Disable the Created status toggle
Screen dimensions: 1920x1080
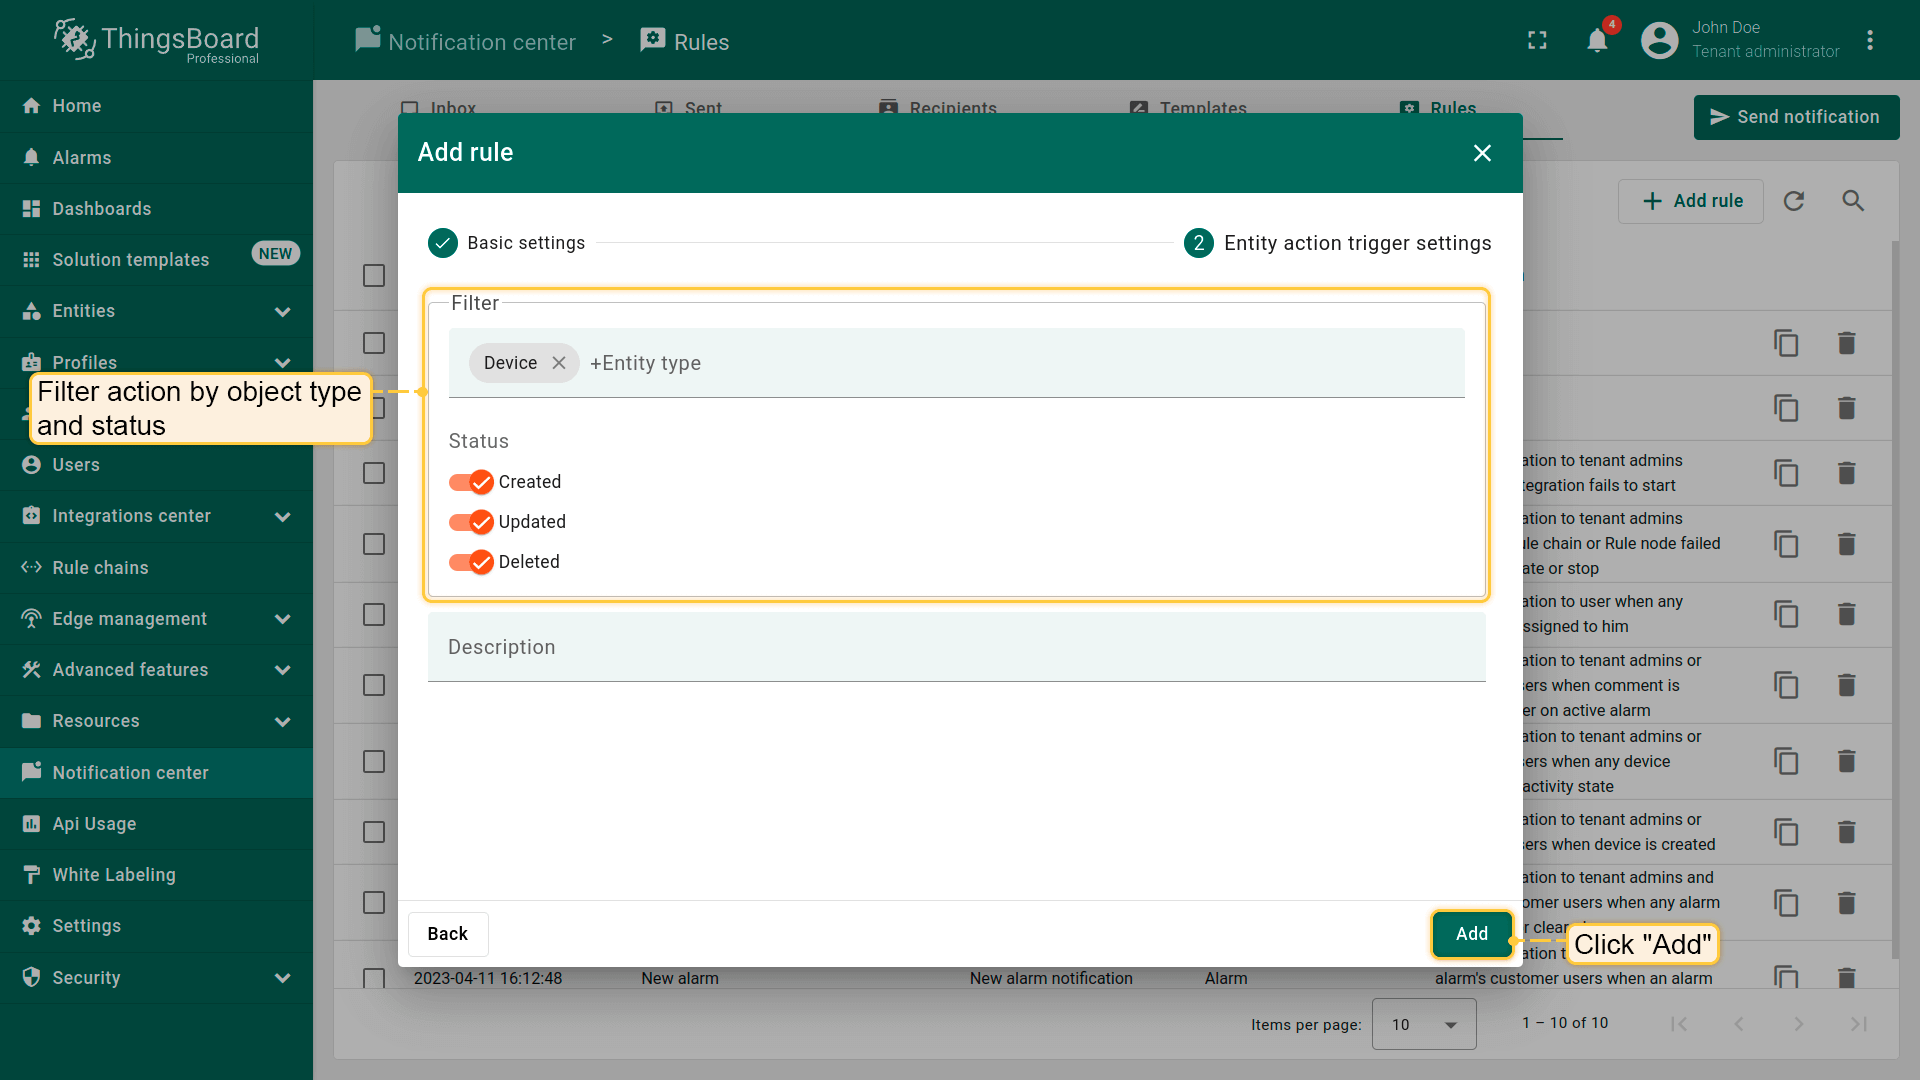coord(471,482)
